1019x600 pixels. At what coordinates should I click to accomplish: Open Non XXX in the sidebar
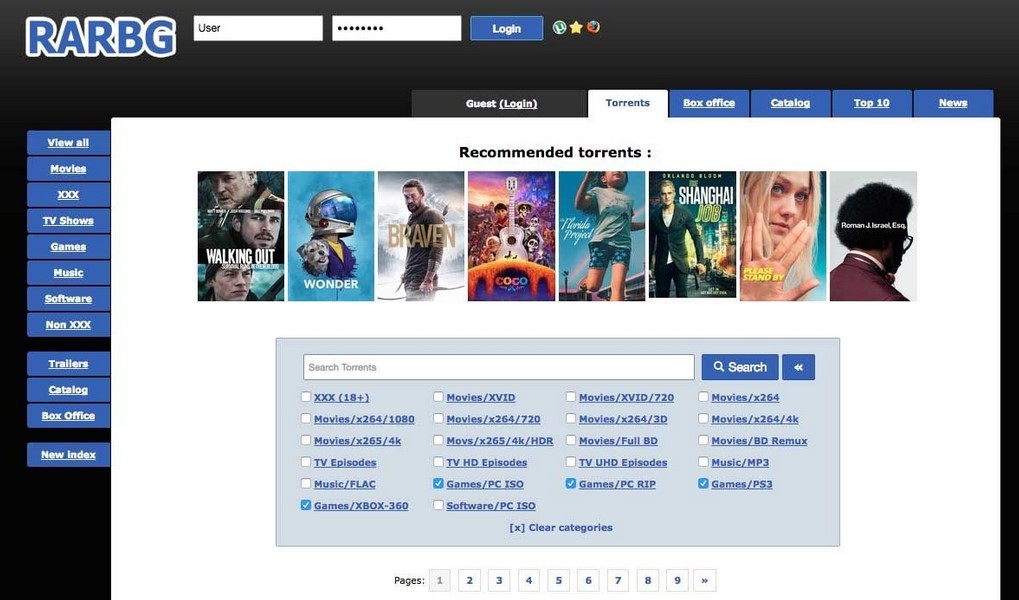tap(68, 325)
